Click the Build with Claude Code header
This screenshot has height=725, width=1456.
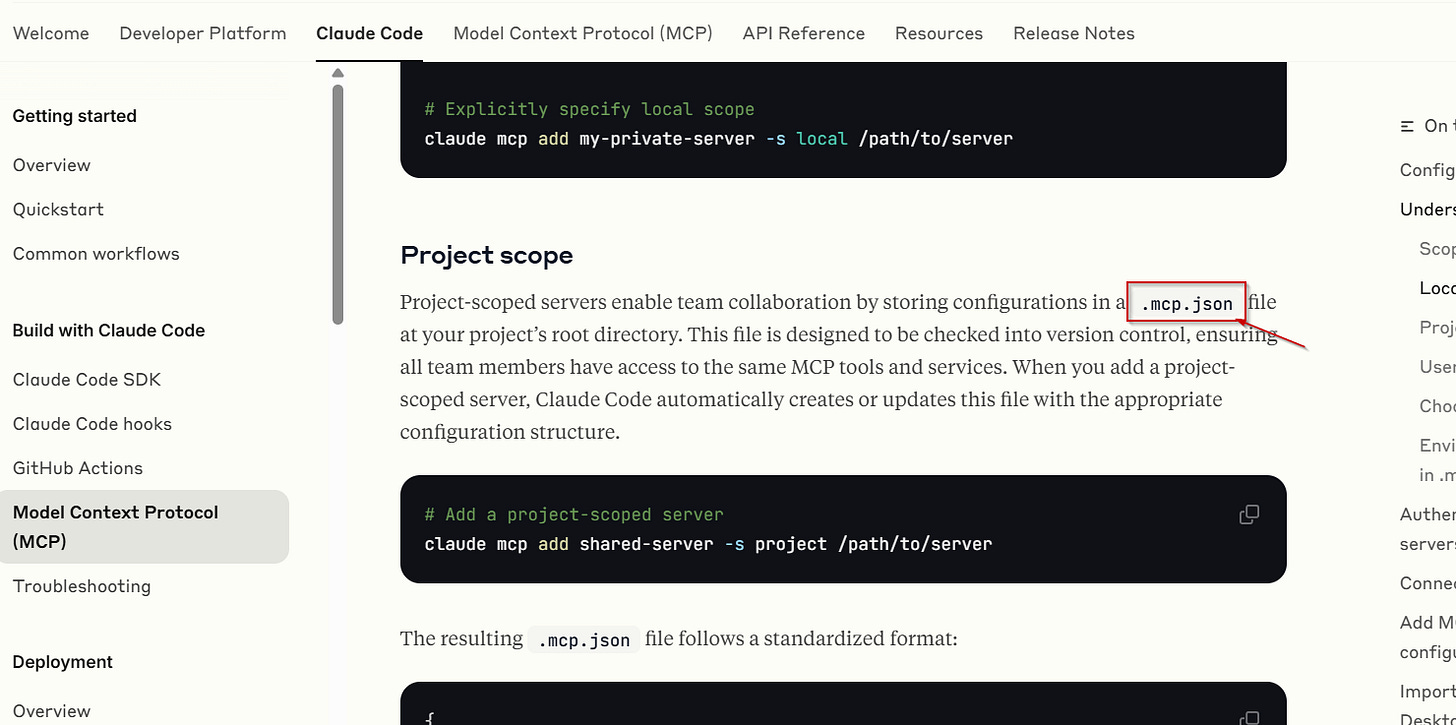pyautogui.click(x=109, y=330)
